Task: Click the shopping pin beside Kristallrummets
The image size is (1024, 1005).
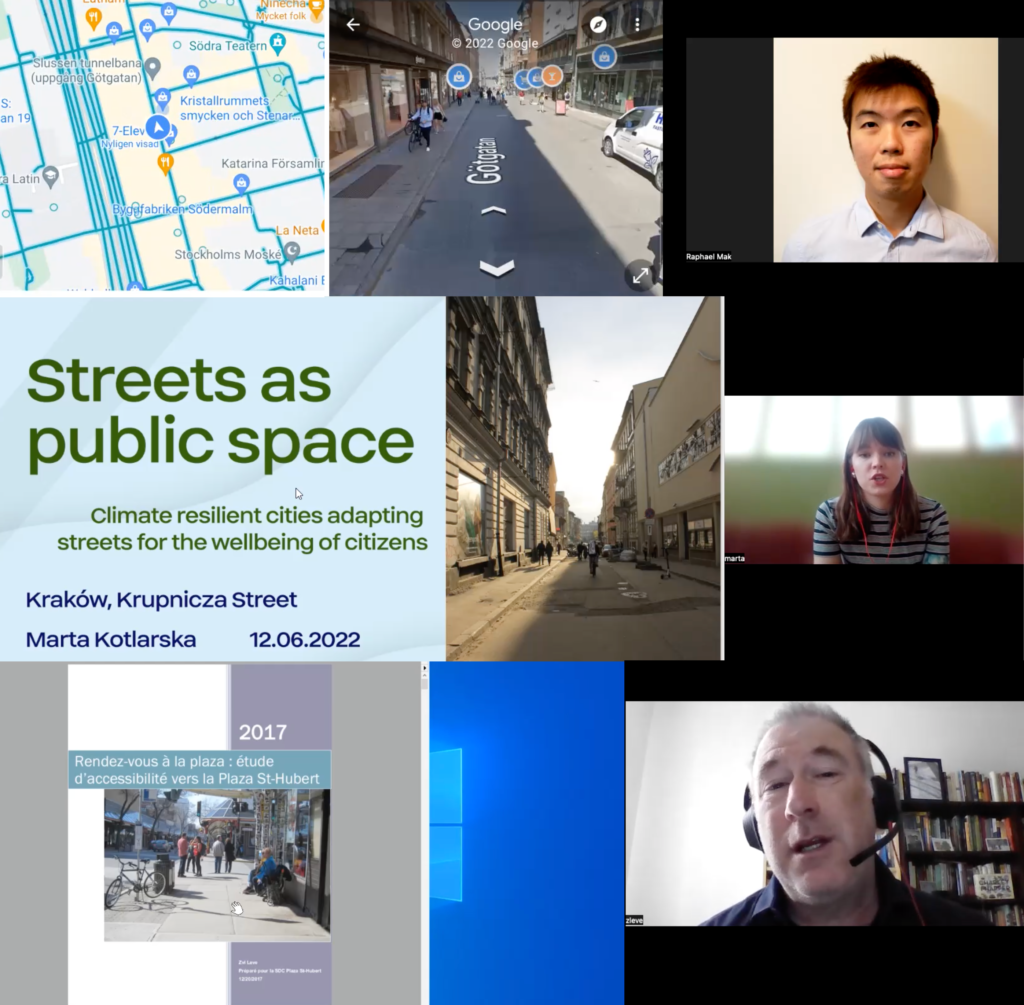Action: 191,74
